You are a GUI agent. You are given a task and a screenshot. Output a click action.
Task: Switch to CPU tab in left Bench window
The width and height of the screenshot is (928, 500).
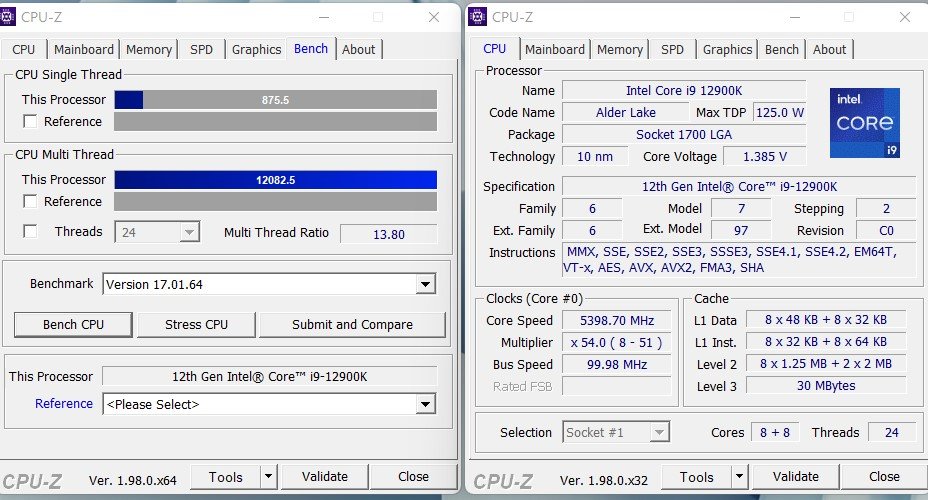click(24, 49)
